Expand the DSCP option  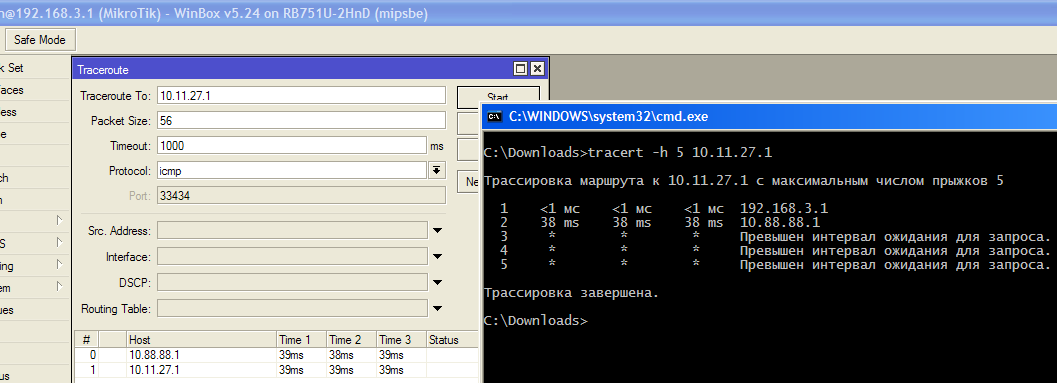pos(437,283)
